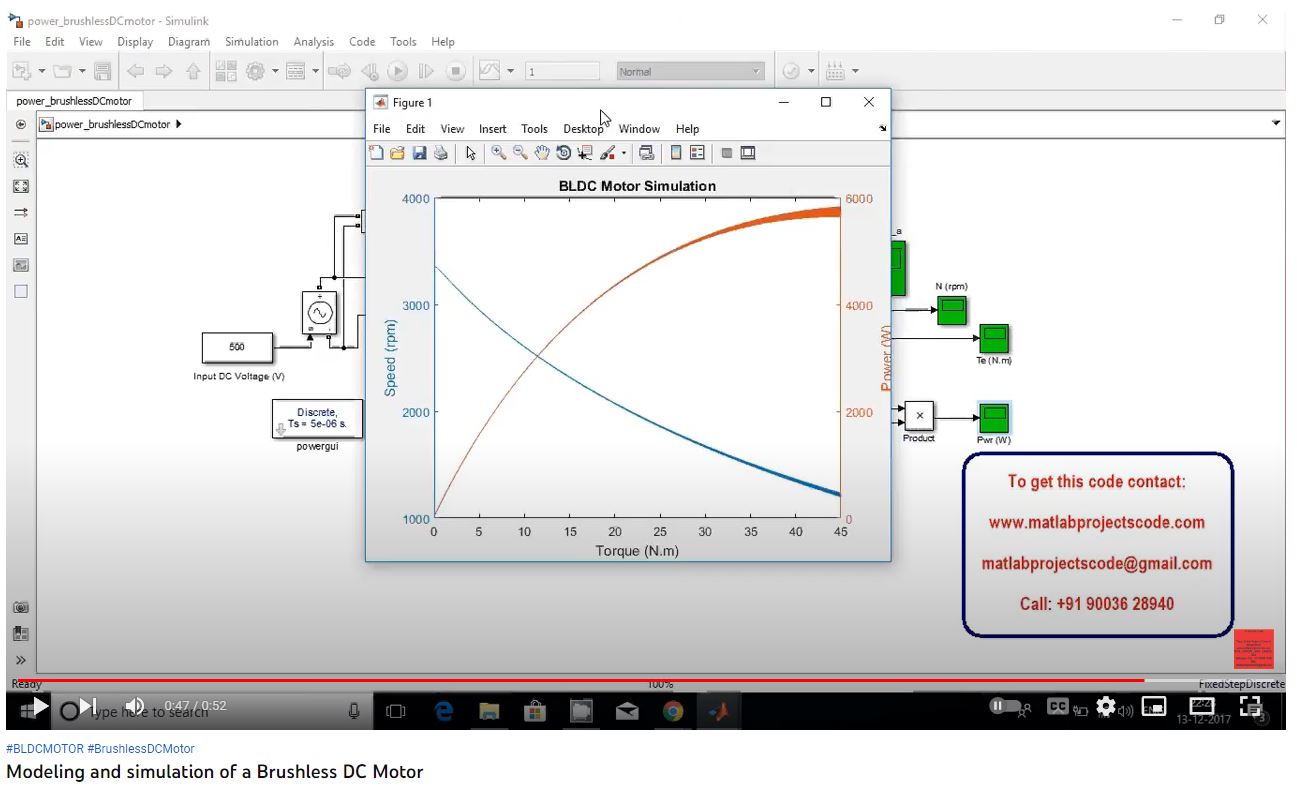Toggle the video autoplay switch
This screenshot has height=791, width=1297.
coord(1008,707)
